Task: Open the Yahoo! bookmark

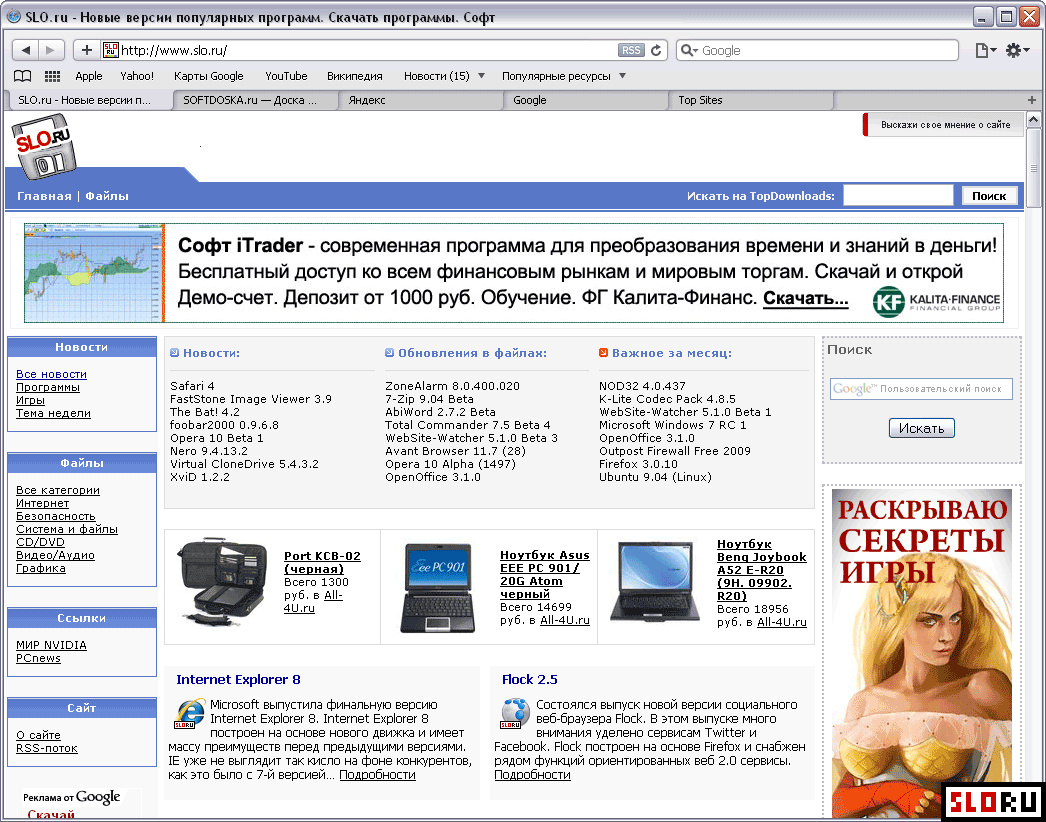Action: (x=137, y=76)
